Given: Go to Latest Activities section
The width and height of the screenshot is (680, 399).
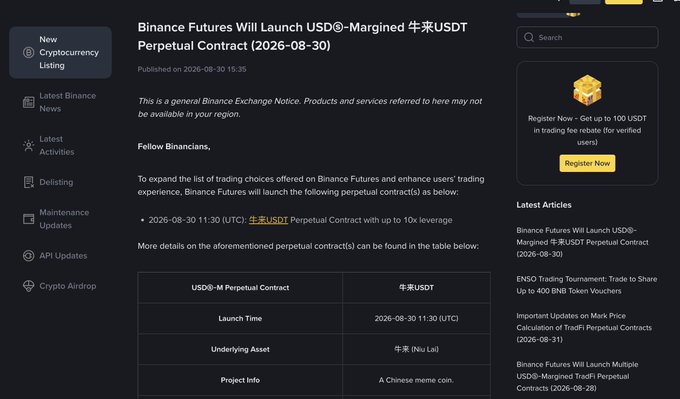Looking at the screenshot, I should point(60,146).
